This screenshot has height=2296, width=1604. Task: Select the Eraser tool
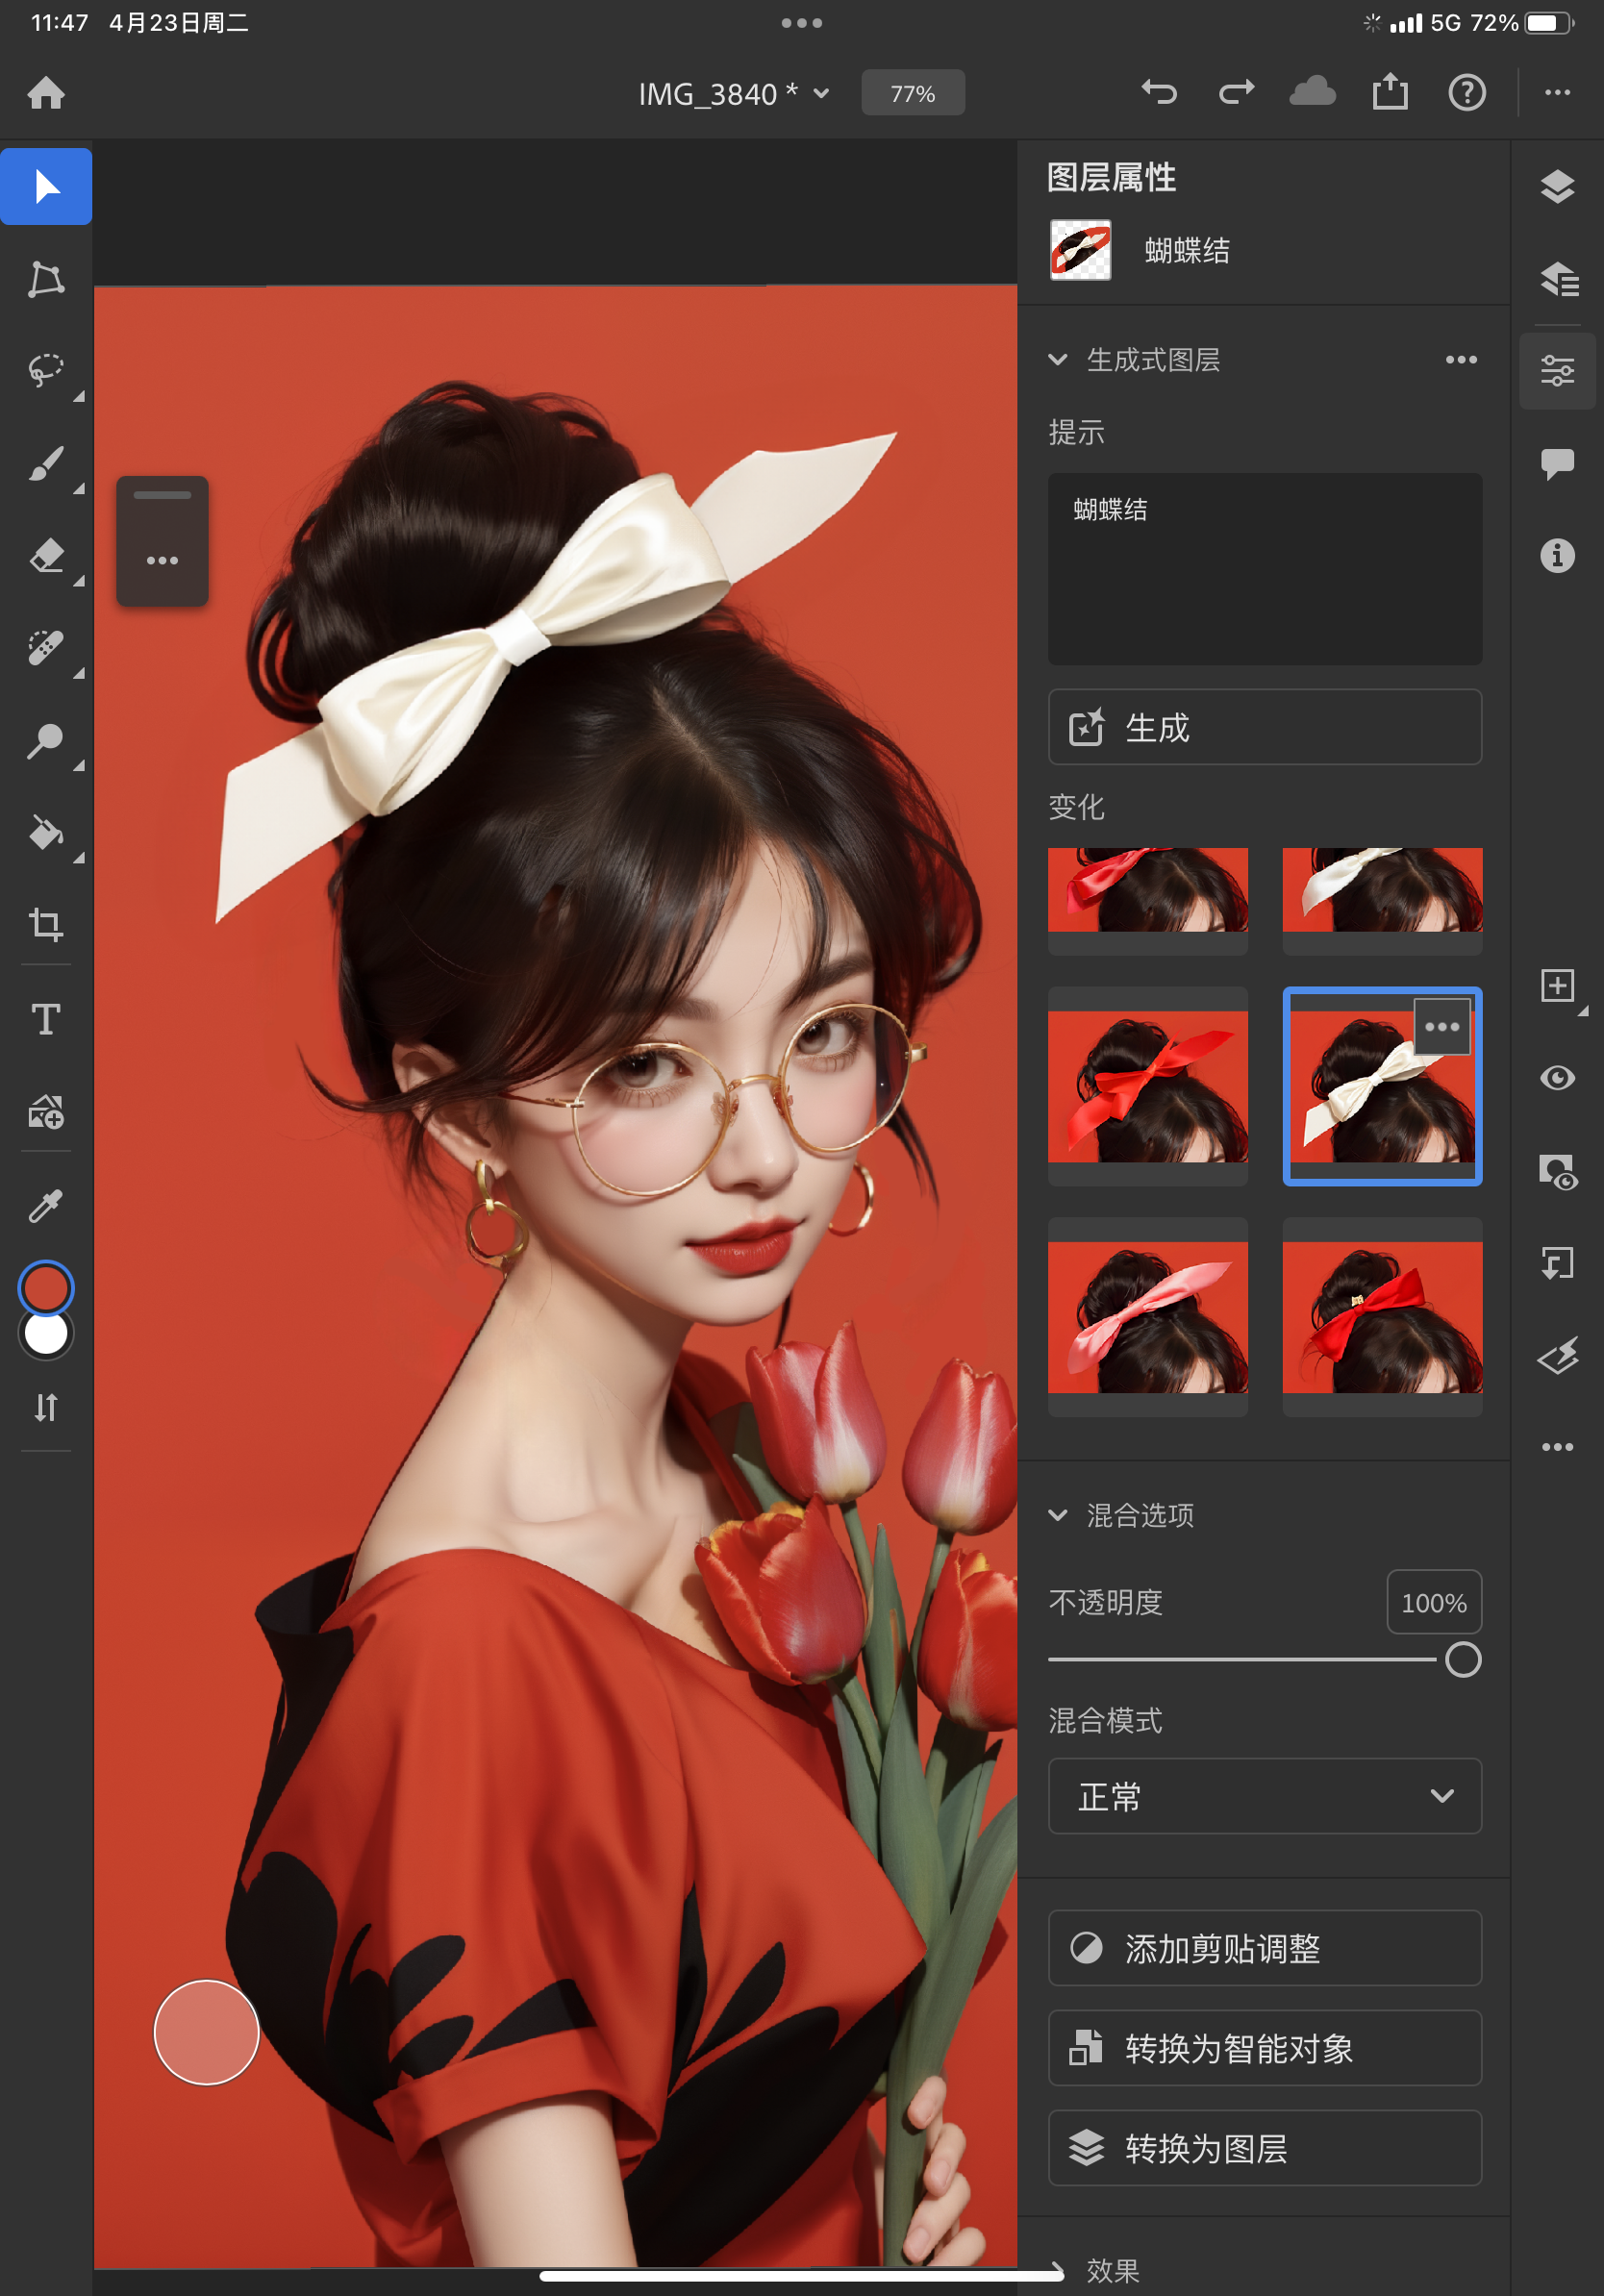(x=45, y=556)
